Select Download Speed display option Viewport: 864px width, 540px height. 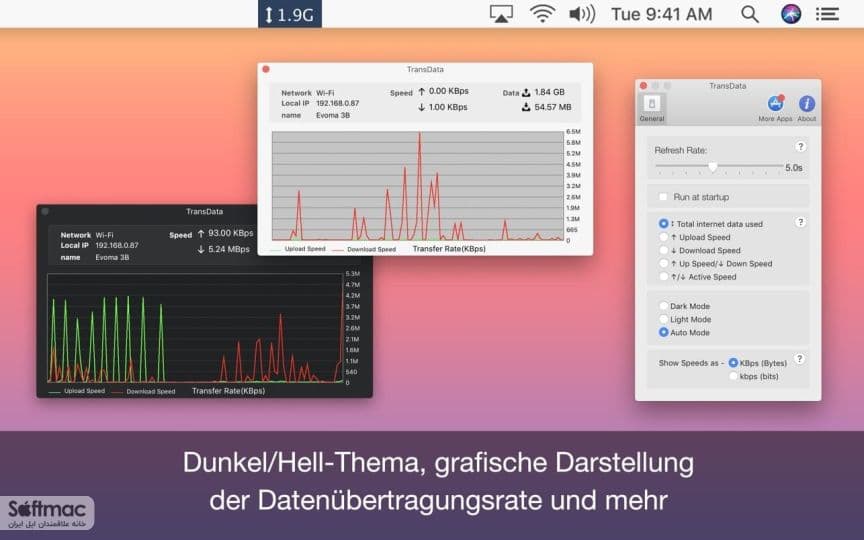pos(663,250)
